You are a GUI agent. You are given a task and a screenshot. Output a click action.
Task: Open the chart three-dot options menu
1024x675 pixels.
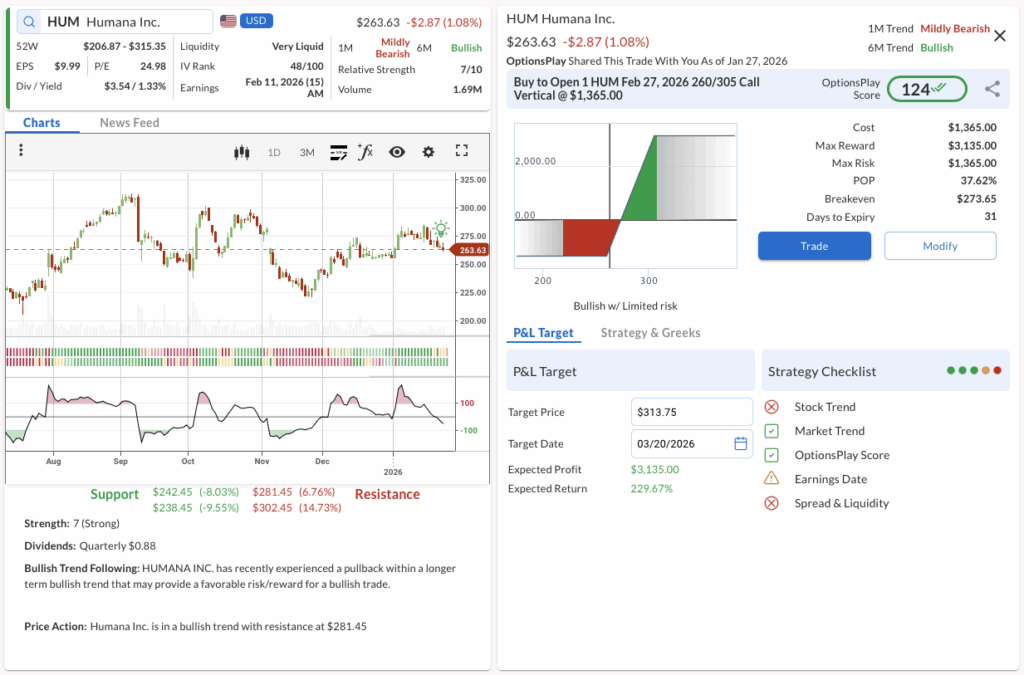[x=21, y=151]
